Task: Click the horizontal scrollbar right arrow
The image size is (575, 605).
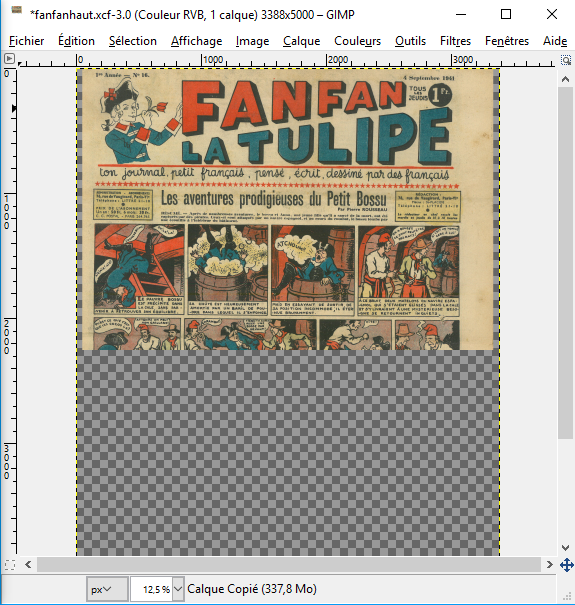Action: click(550, 565)
